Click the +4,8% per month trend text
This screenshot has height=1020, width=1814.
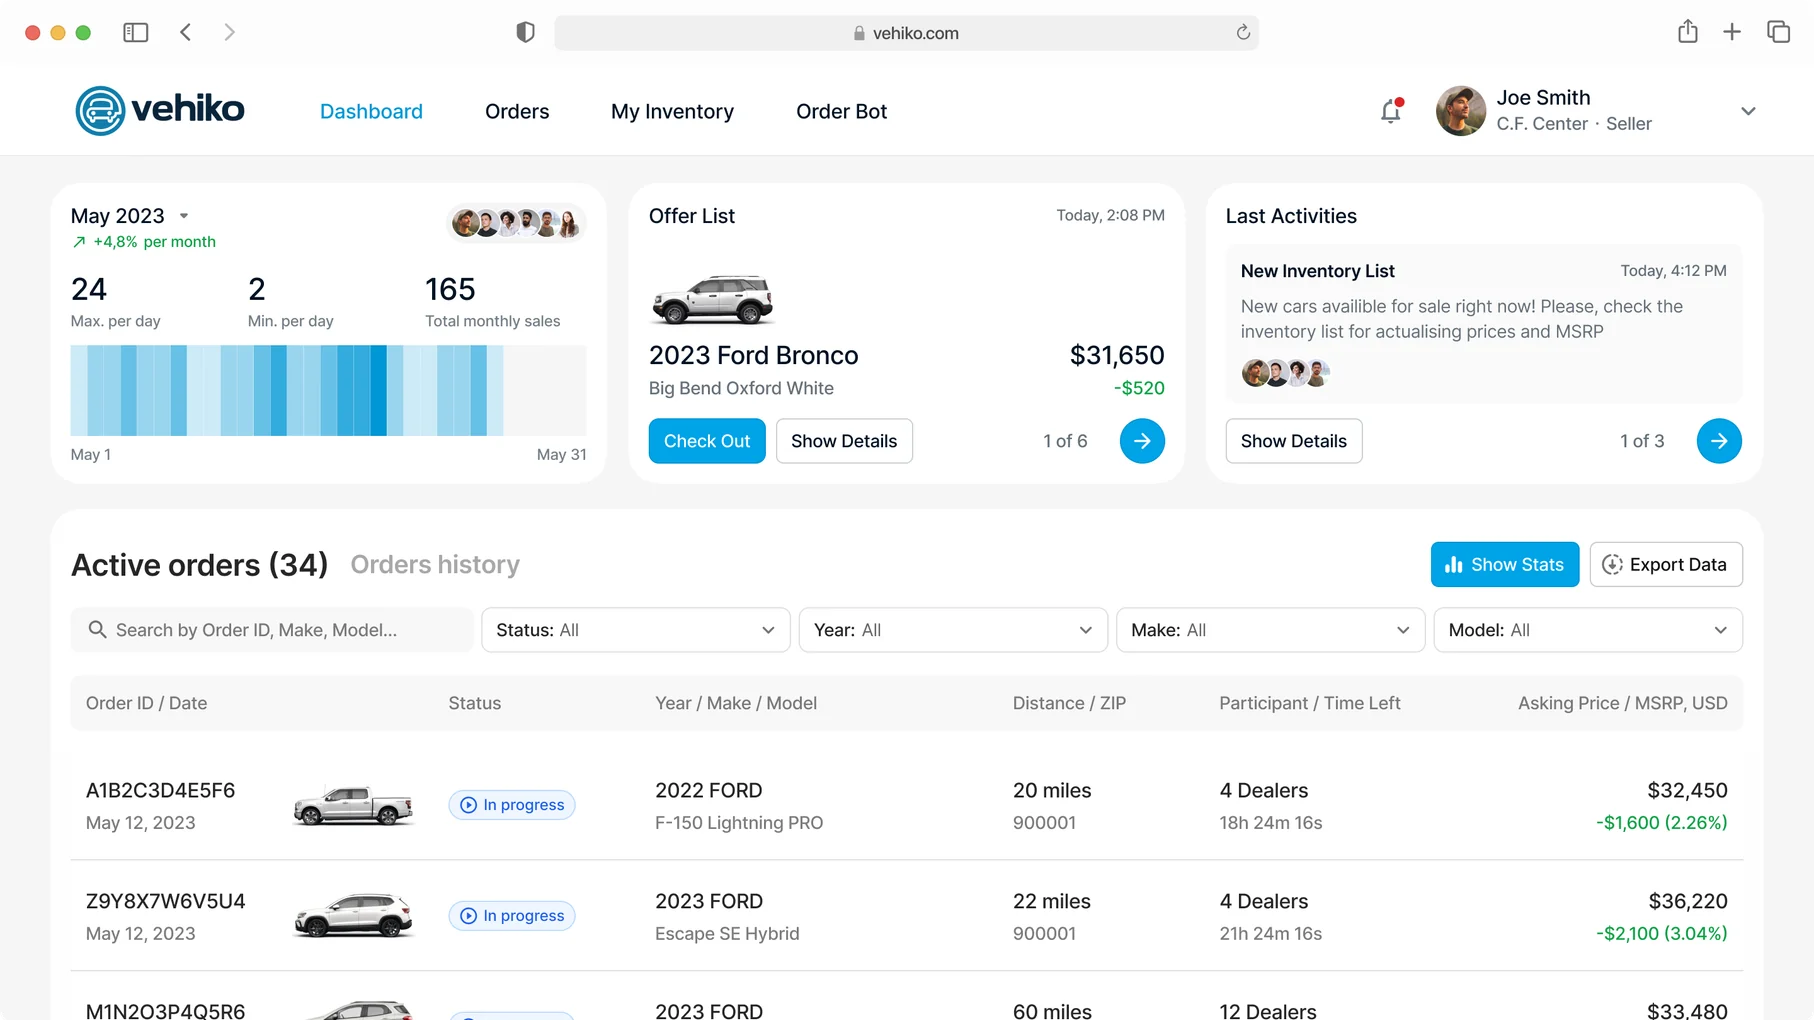click(154, 242)
